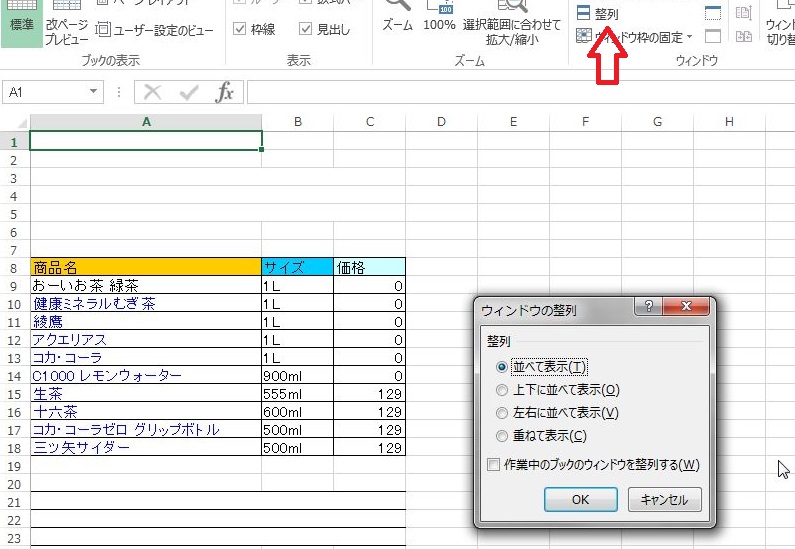Screen dimensions: 795x549
Task: Click the select-all corner triangle
Action: (21, 123)
